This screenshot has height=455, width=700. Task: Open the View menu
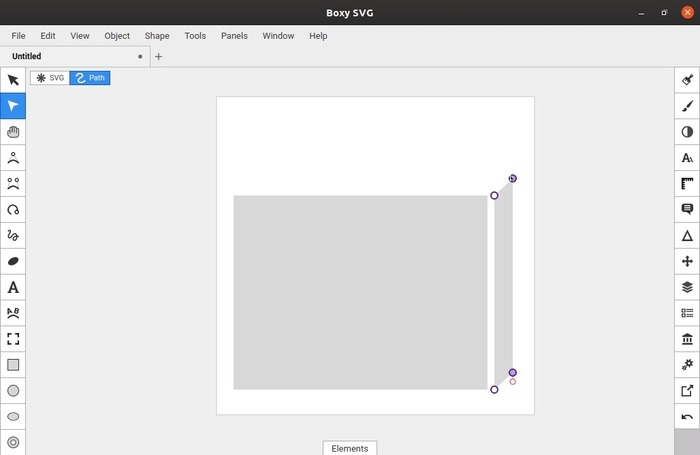coord(80,36)
